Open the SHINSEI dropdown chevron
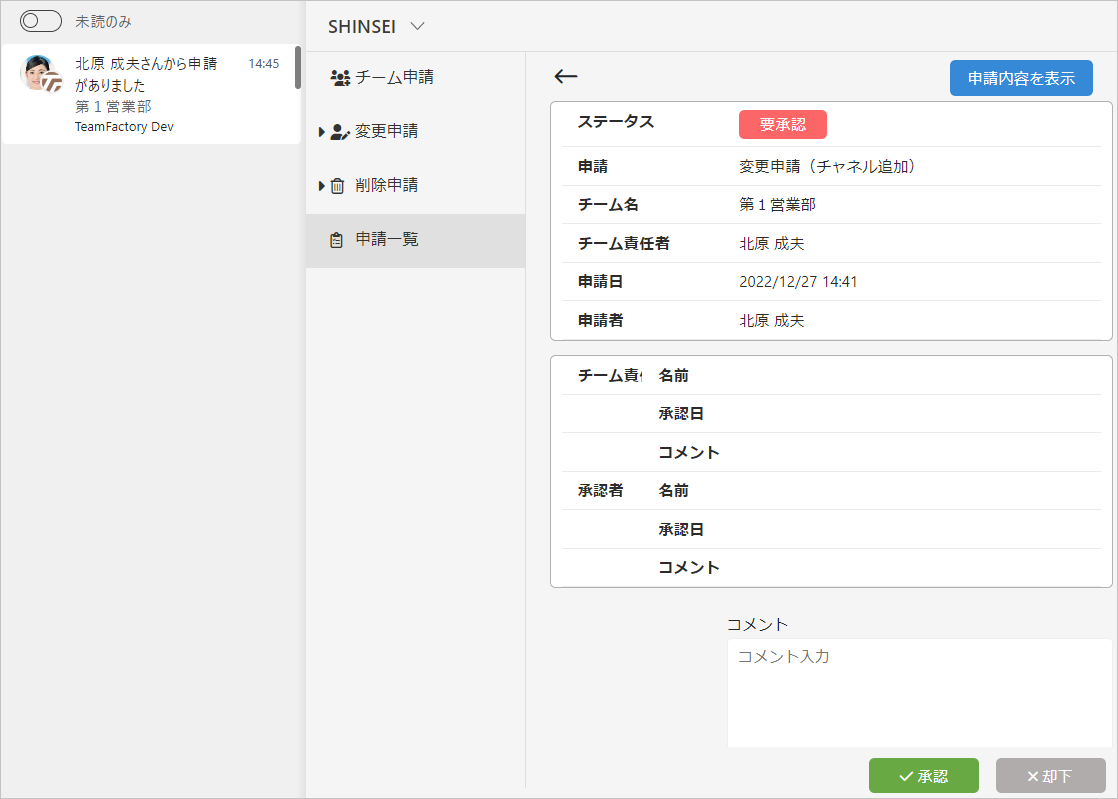 click(418, 26)
